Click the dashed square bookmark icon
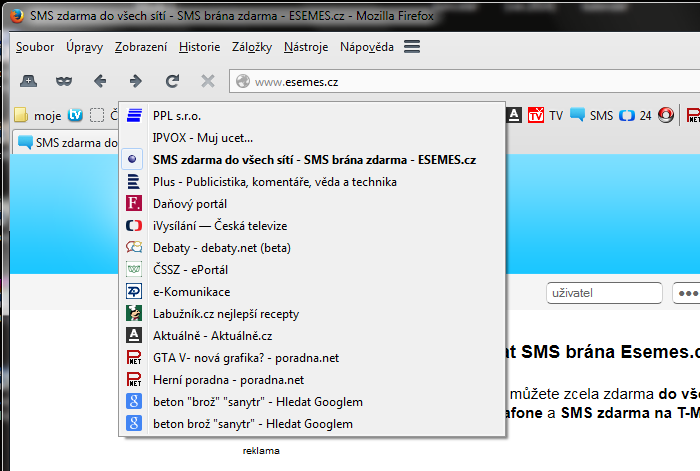Viewport: 700px width, 471px height. [96, 115]
